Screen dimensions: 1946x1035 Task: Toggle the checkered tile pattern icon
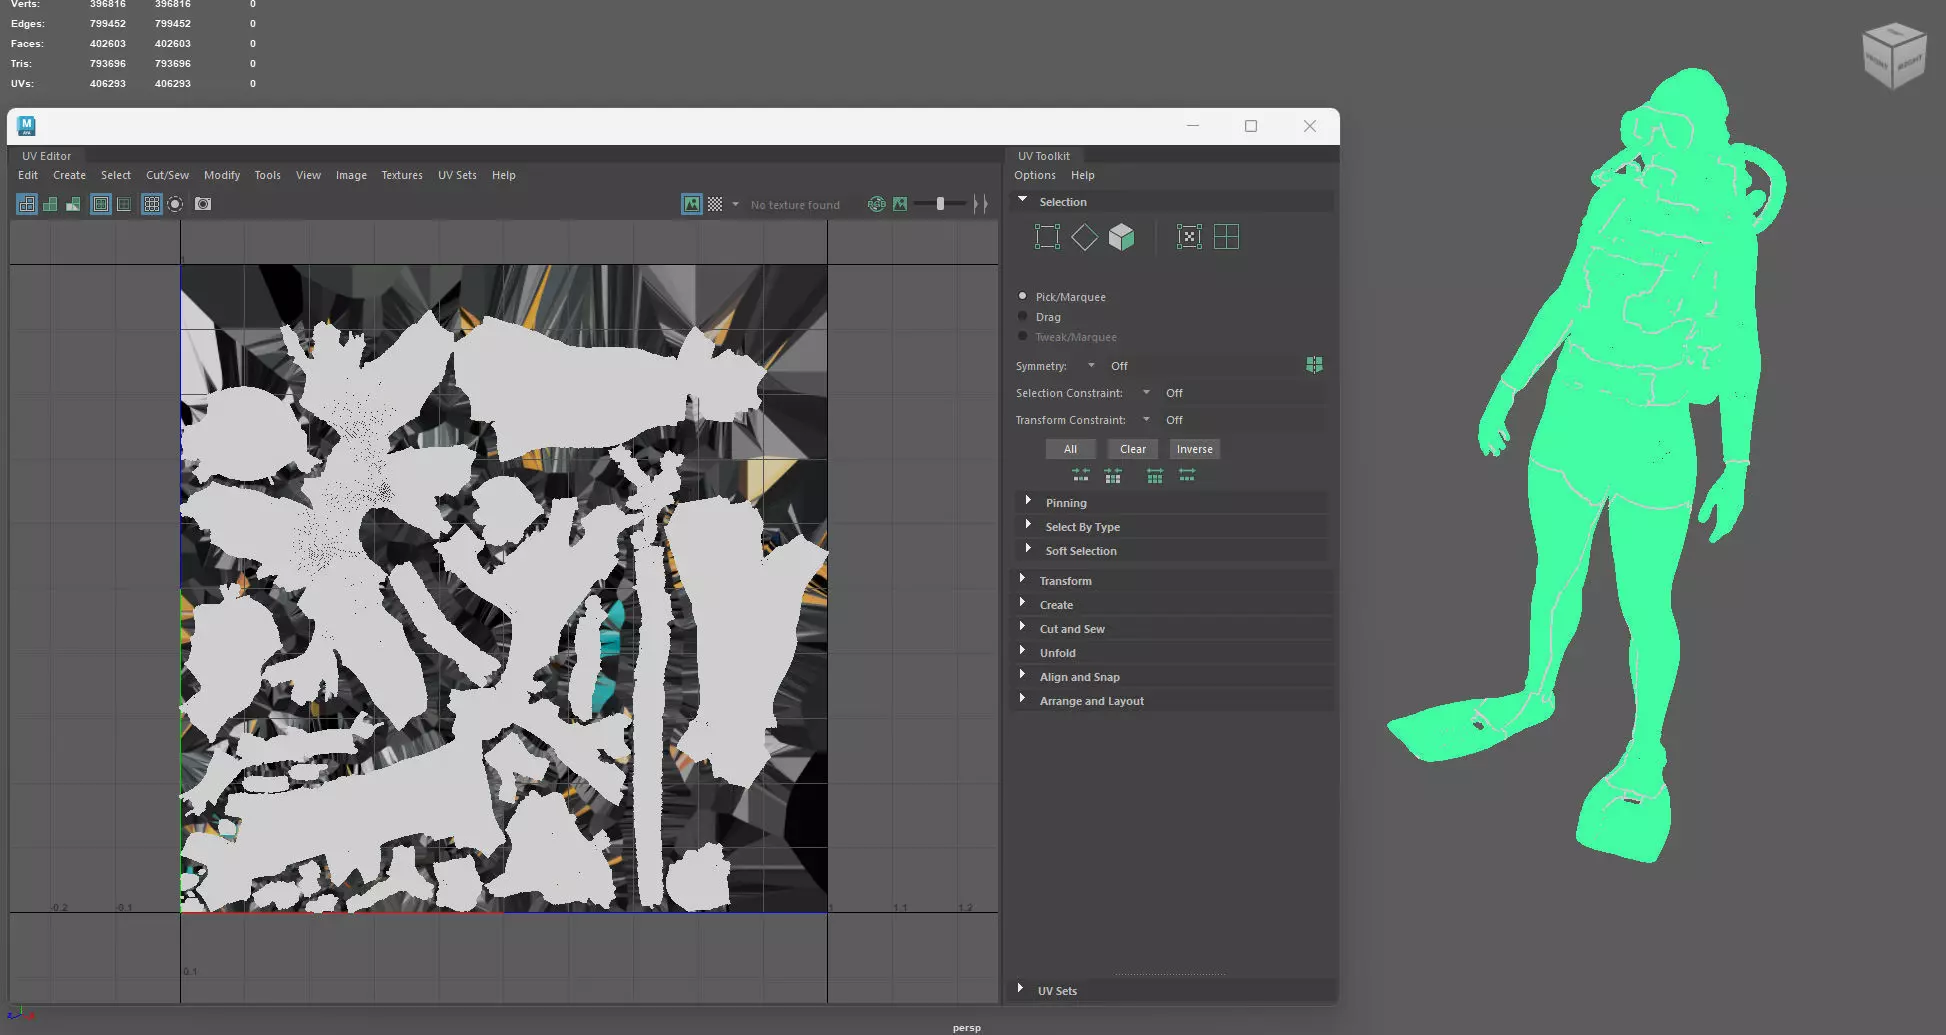click(715, 204)
